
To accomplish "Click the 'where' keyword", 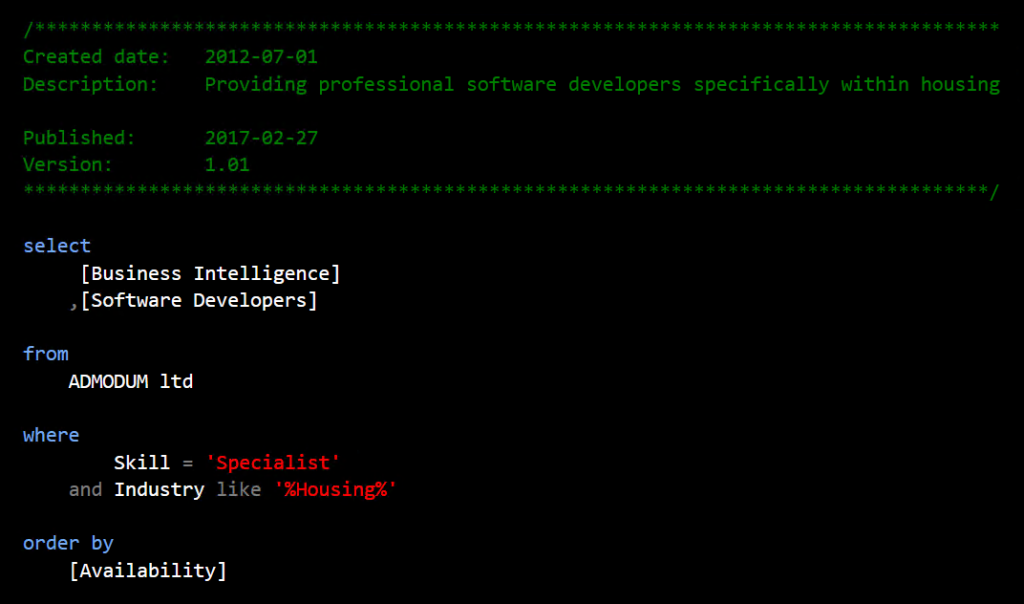I will point(51,435).
